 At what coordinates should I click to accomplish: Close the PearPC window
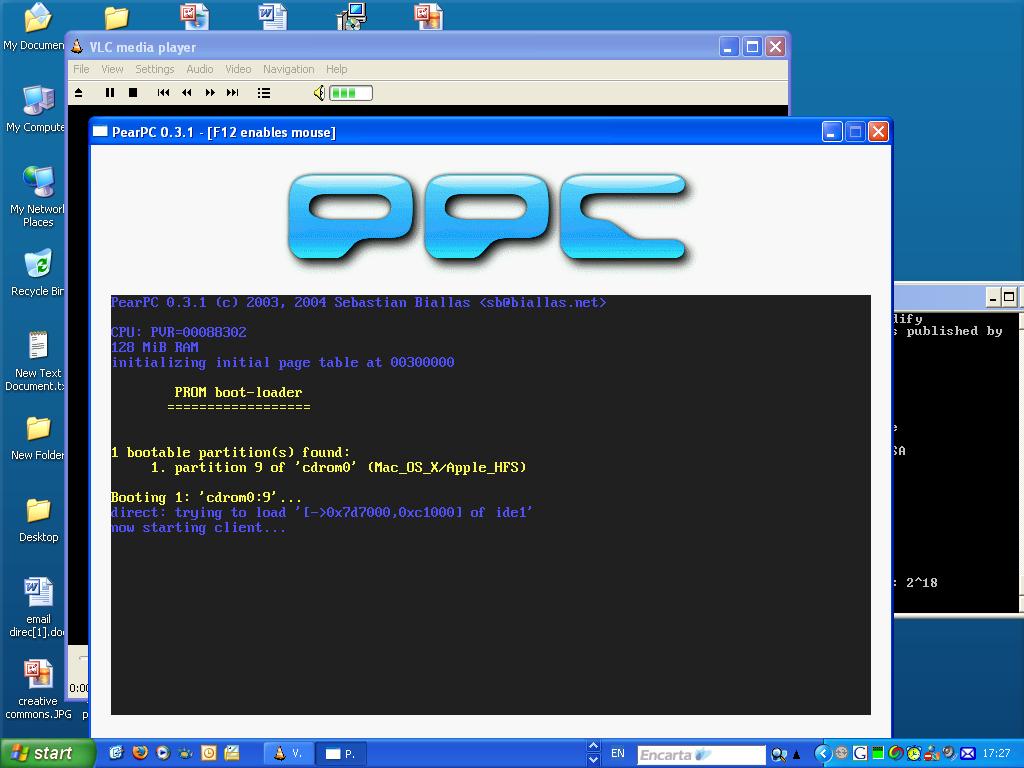[878, 132]
